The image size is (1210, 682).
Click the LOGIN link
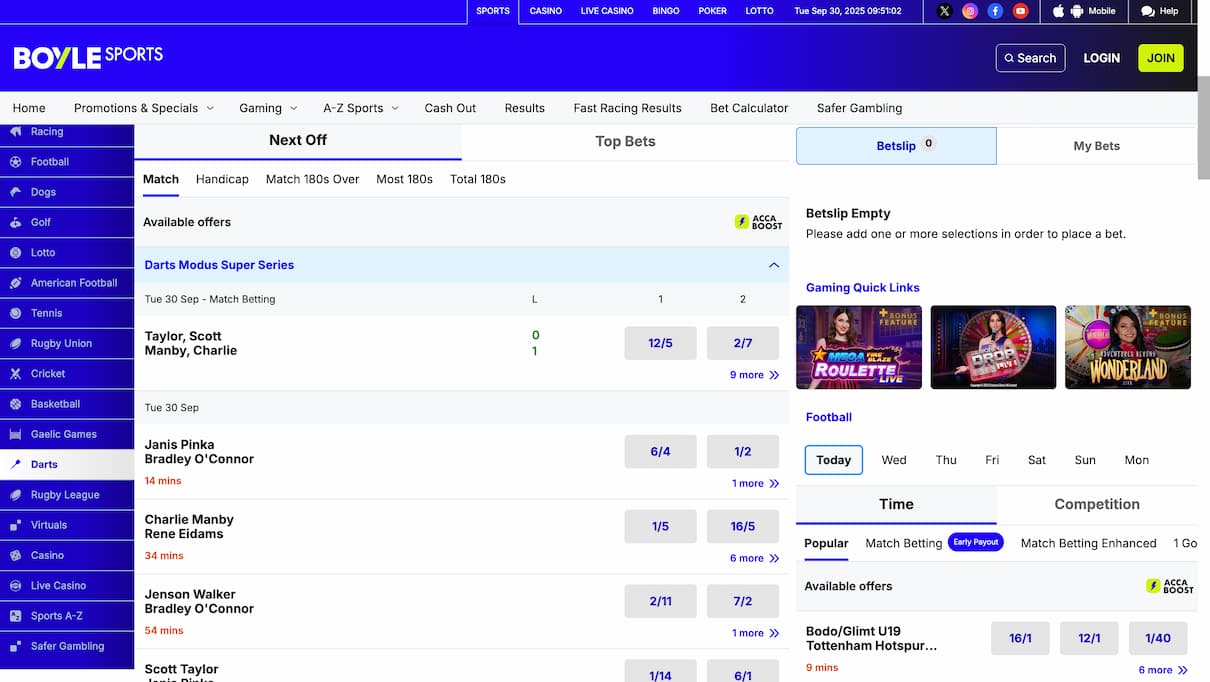[1101, 58]
